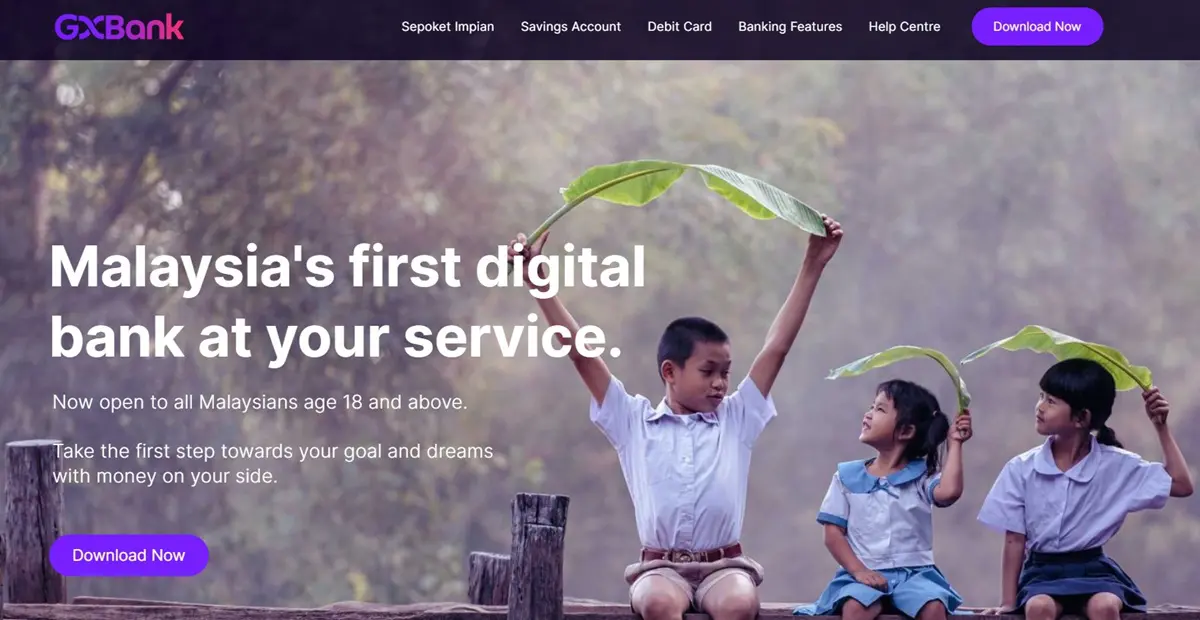Click the girl in the dark skirt
This screenshot has height=620, width=1200.
click(1080, 490)
